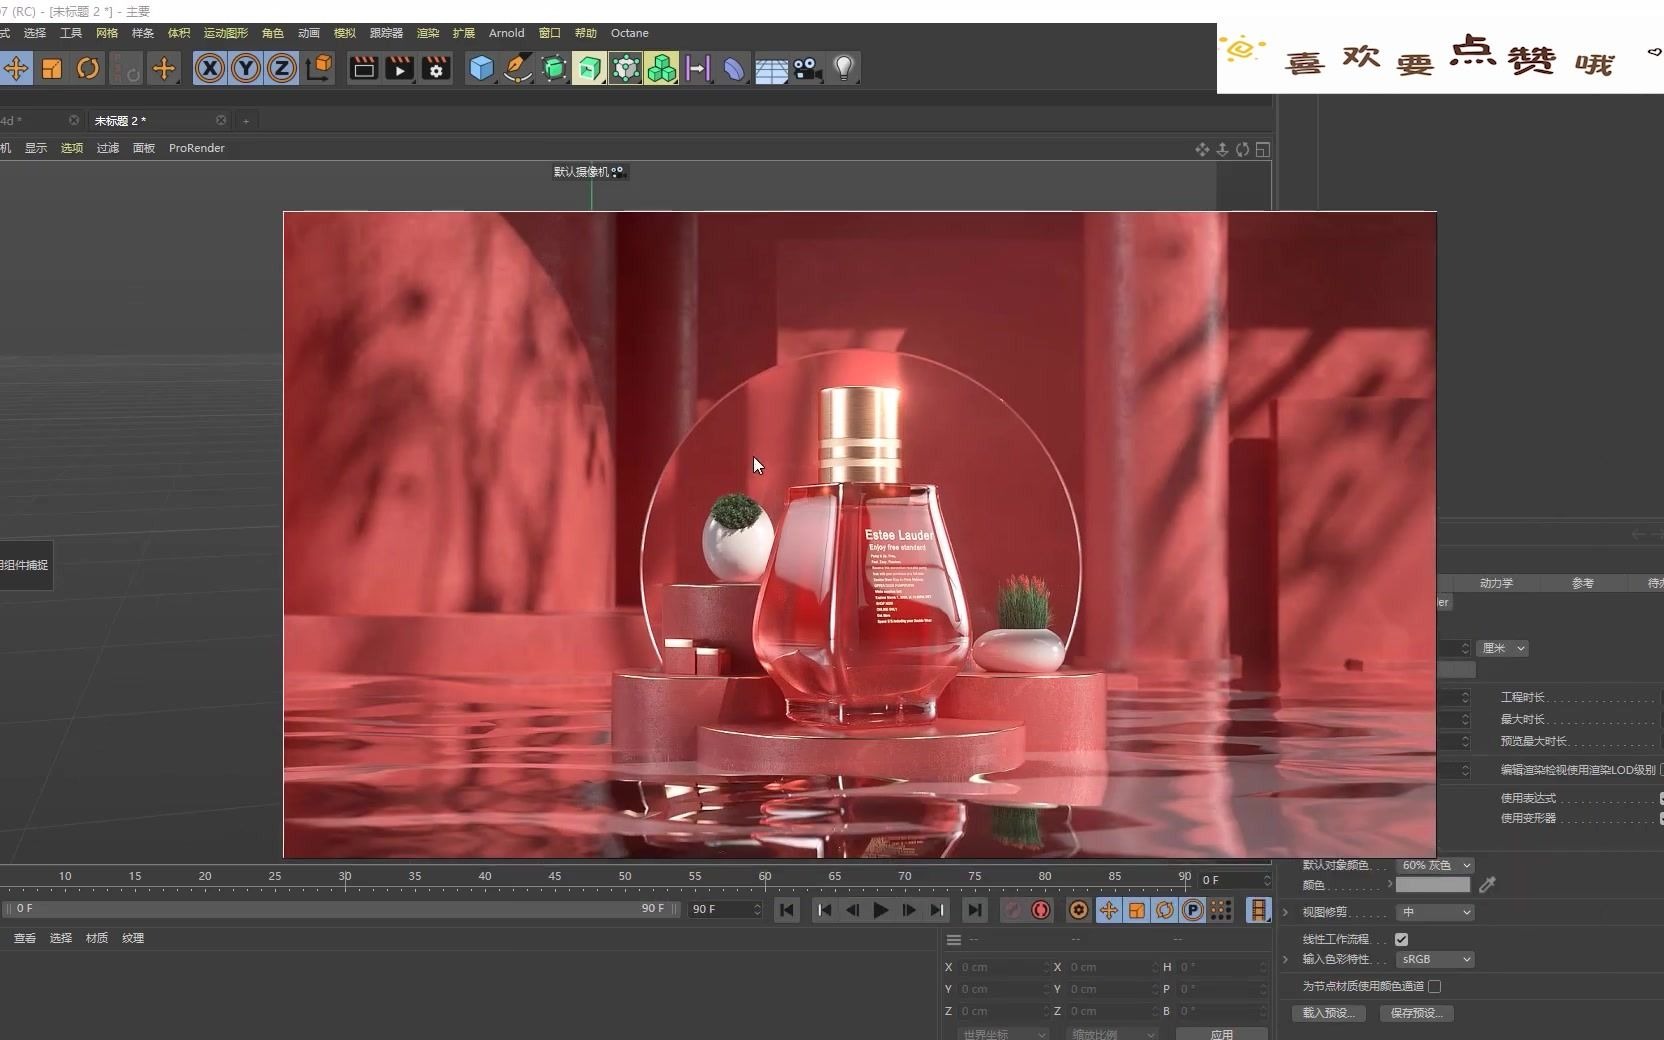
Task: Render to Picture Viewer with play clapperboard
Action: [x=400, y=69]
